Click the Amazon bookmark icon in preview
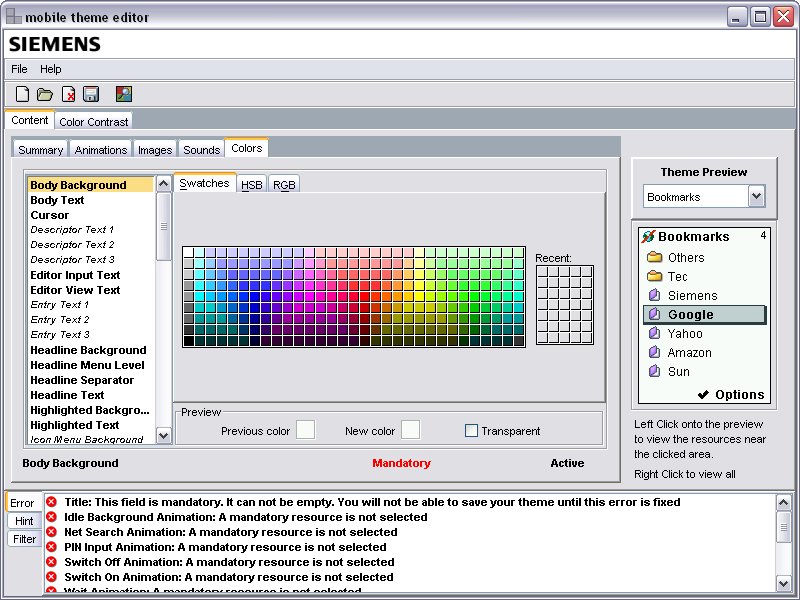 click(655, 352)
